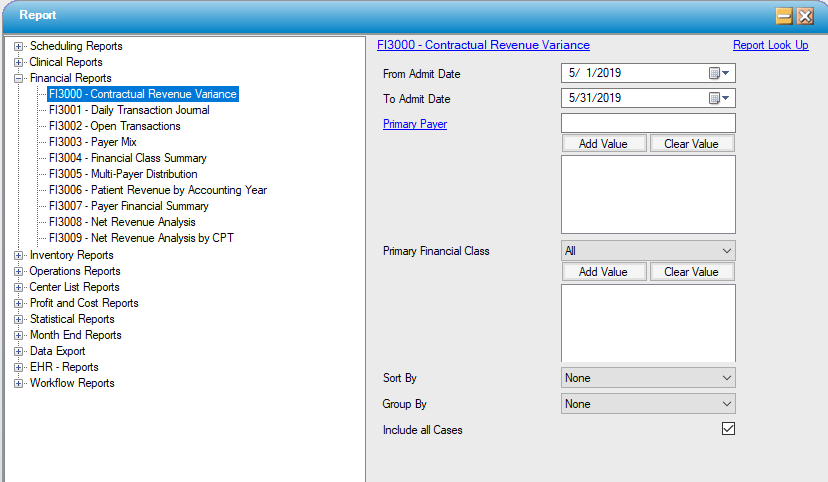Select FI3006 - Patient Revenue by Accounting Year

(x=158, y=190)
